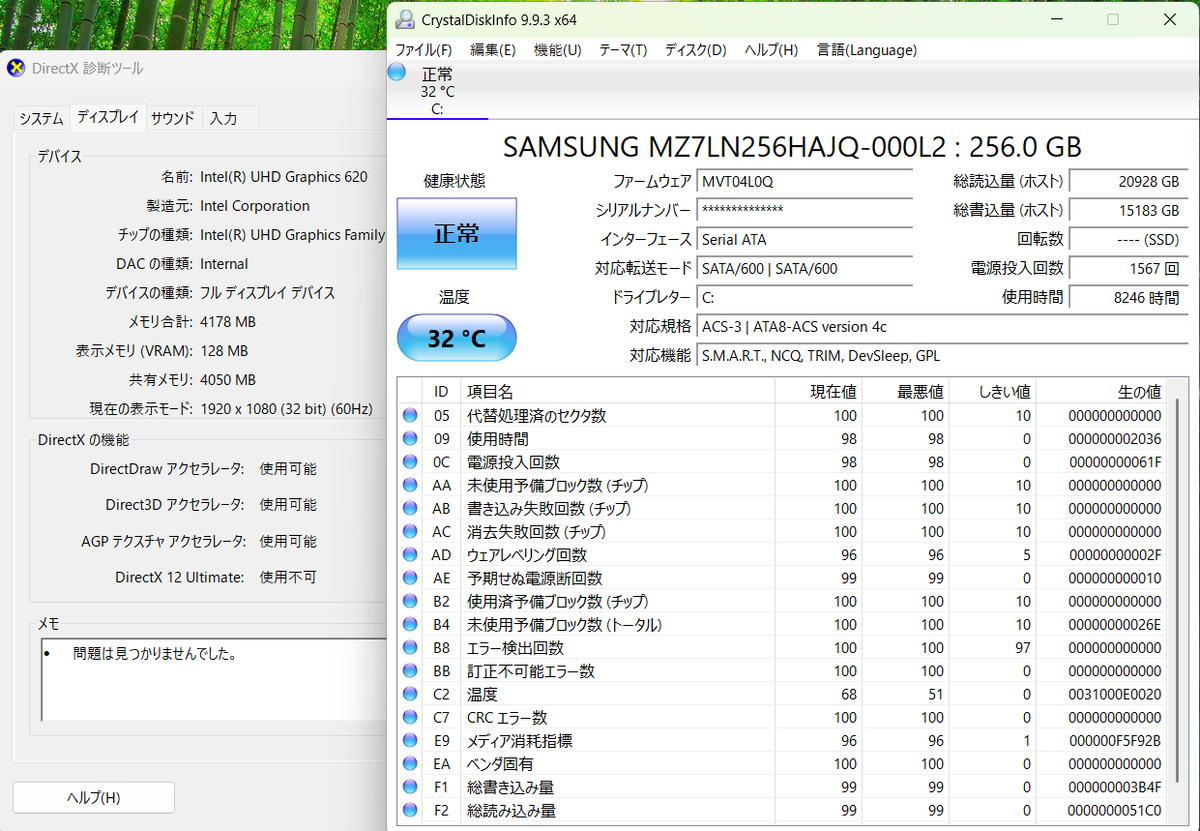Click power-on count value 1567 回
Viewport: 1200px width, 831px height.
(1129, 268)
